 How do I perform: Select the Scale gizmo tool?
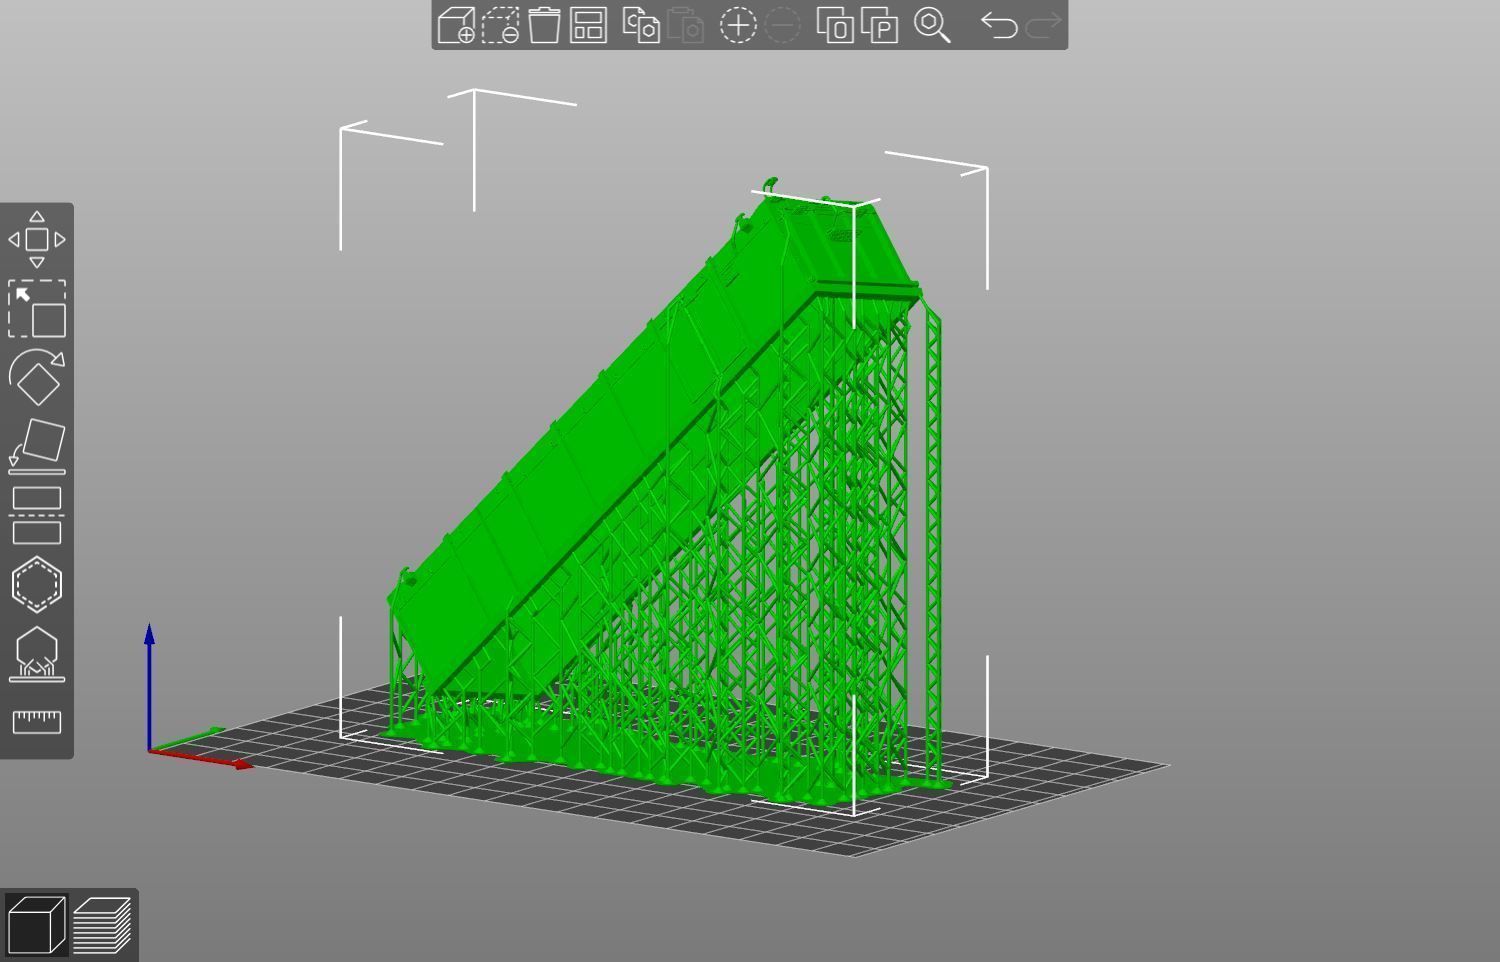pyautogui.click(x=37, y=308)
